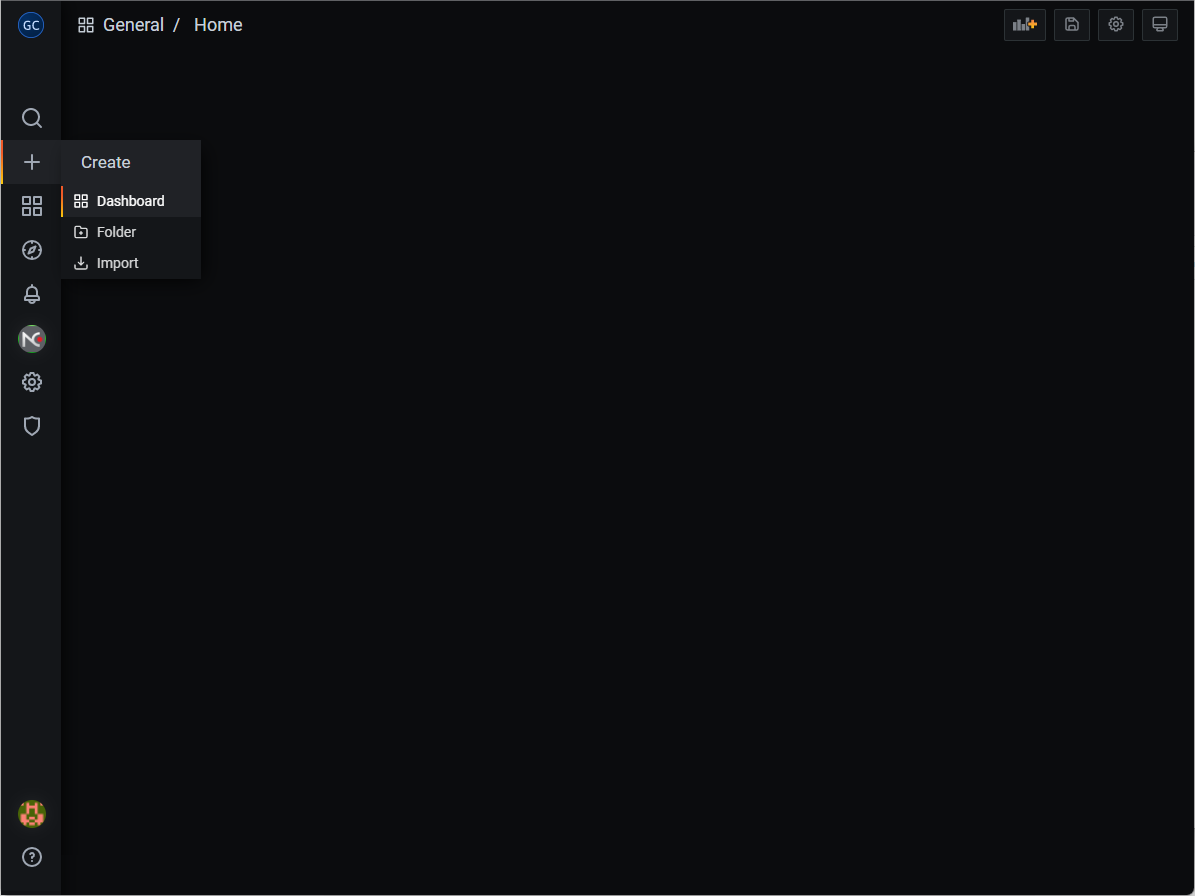Open the Dashboards grid icon in sidebar
The height and width of the screenshot is (896, 1195).
pyautogui.click(x=31, y=206)
